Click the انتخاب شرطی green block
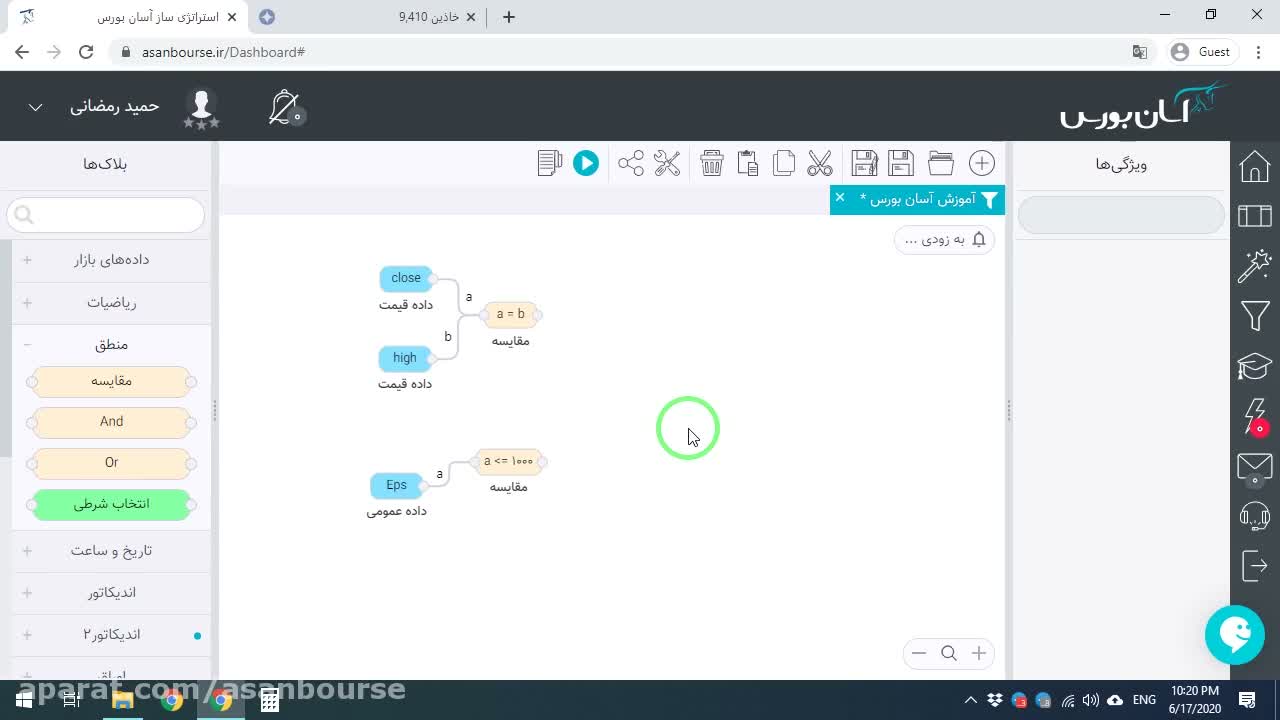 [111, 504]
